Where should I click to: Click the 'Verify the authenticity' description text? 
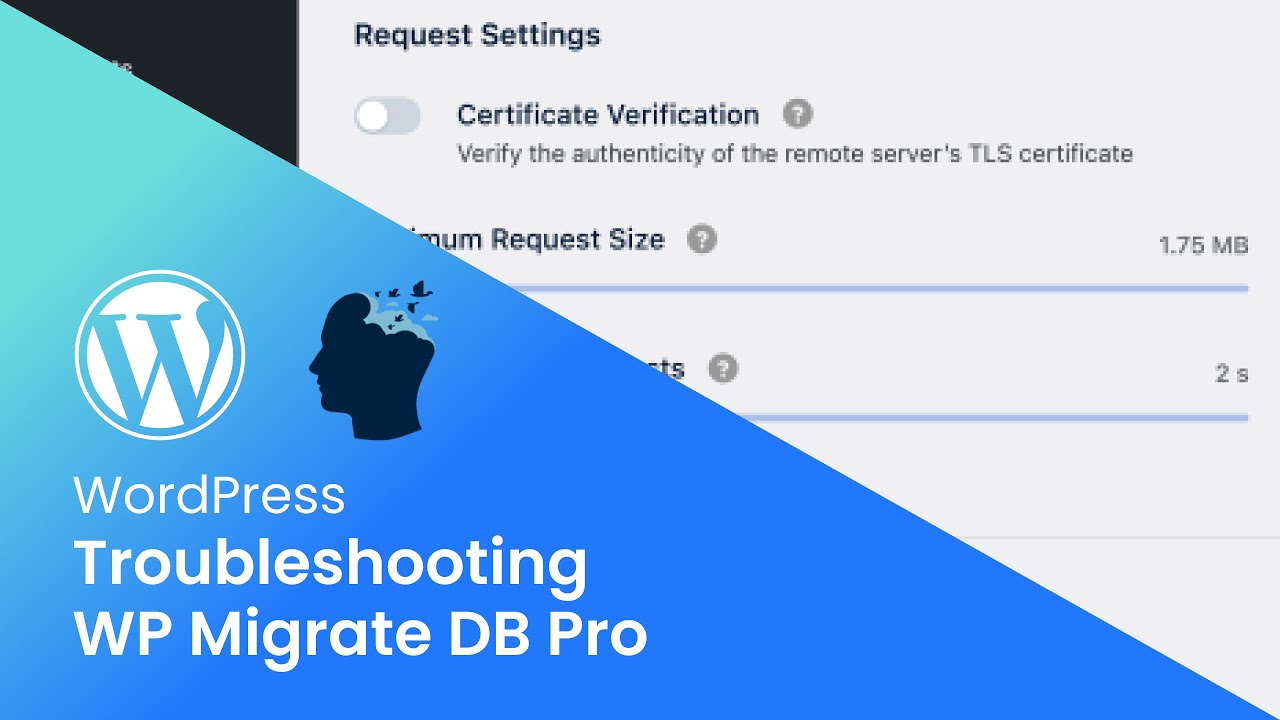(795, 154)
